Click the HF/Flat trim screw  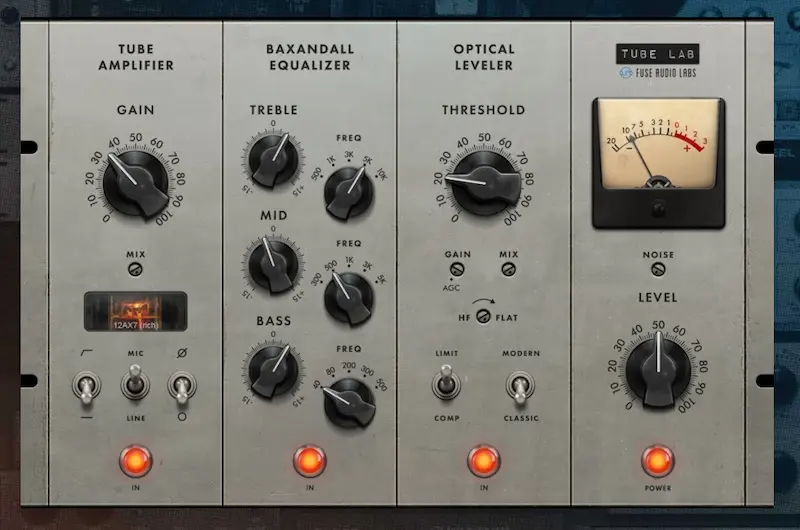click(484, 317)
